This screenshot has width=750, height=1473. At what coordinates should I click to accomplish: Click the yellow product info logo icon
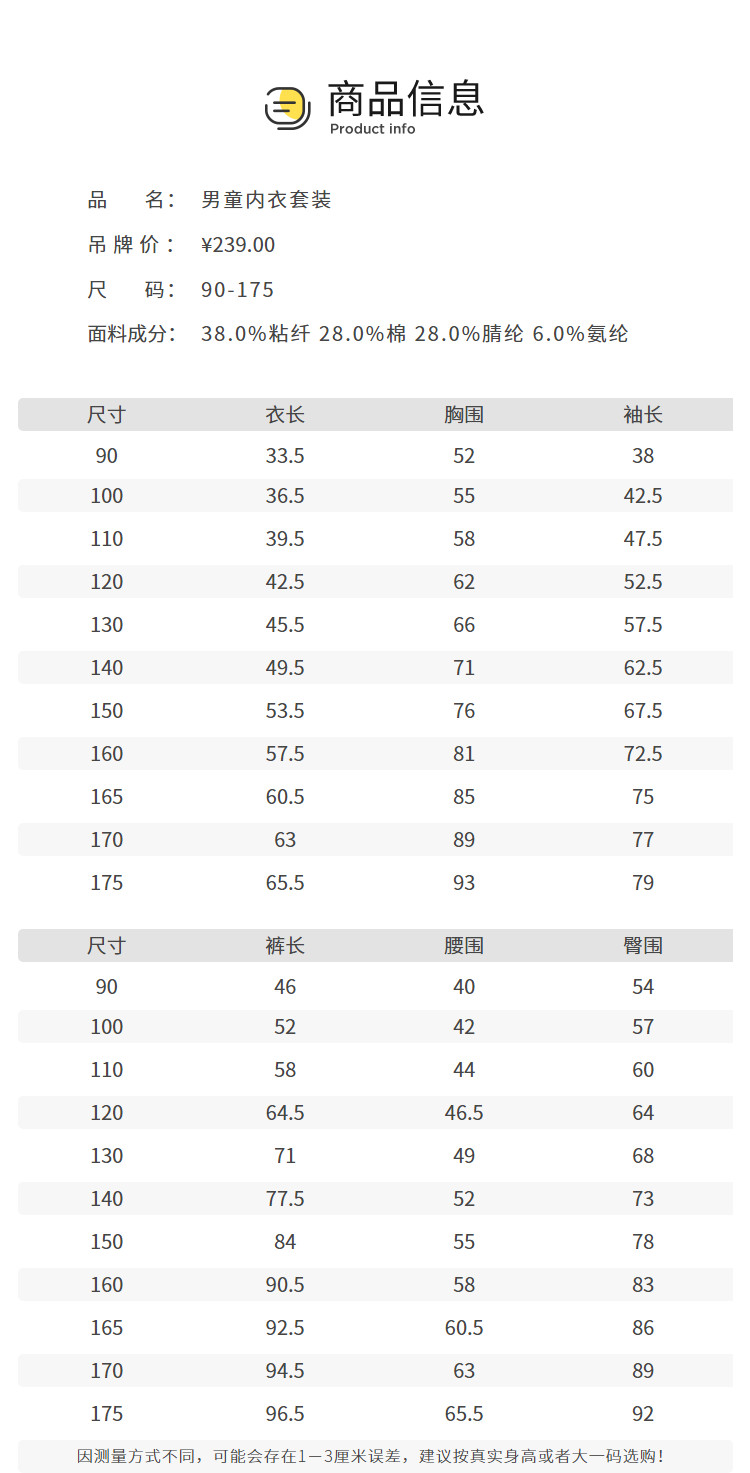[287, 107]
